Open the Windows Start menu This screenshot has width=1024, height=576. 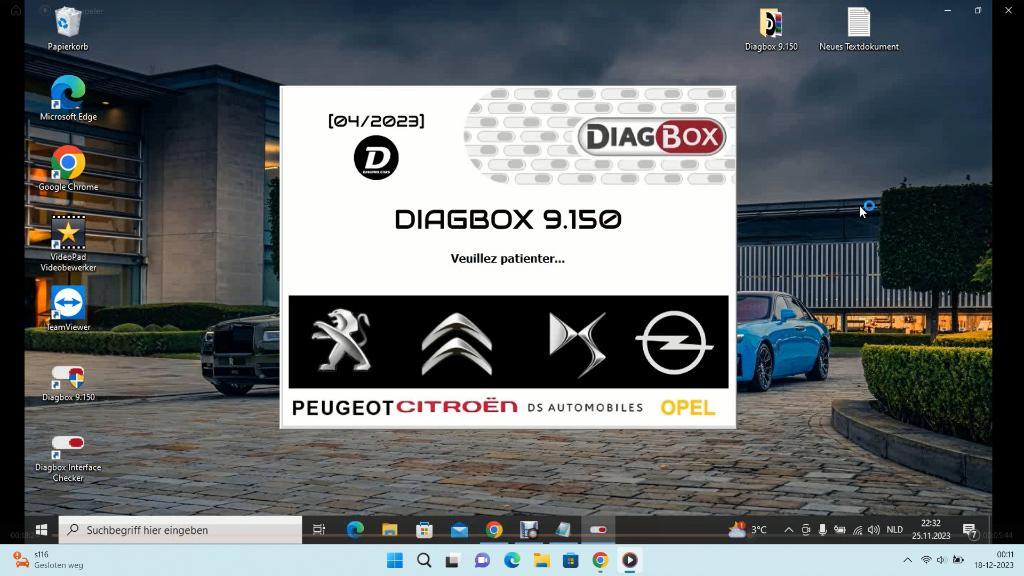click(x=40, y=529)
